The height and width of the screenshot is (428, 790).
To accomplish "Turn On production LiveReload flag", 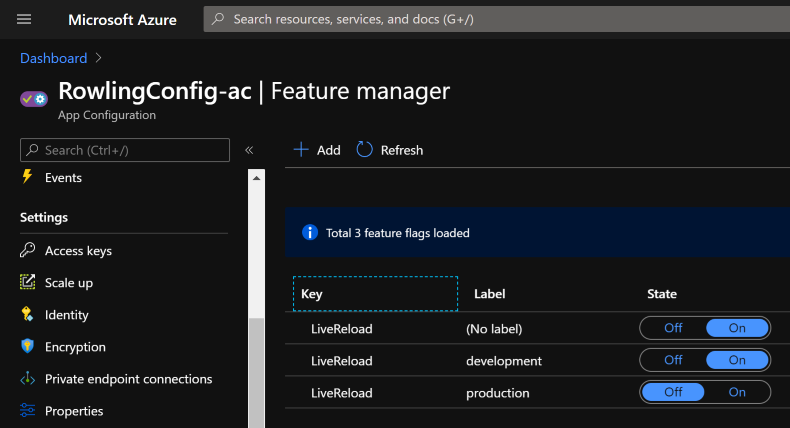I will [737, 392].
